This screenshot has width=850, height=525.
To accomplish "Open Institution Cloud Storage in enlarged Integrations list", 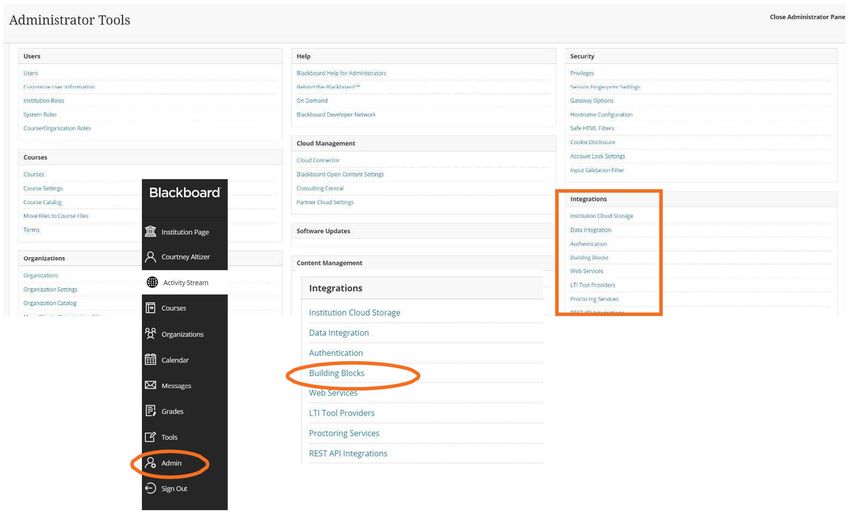I will (355, 312).
